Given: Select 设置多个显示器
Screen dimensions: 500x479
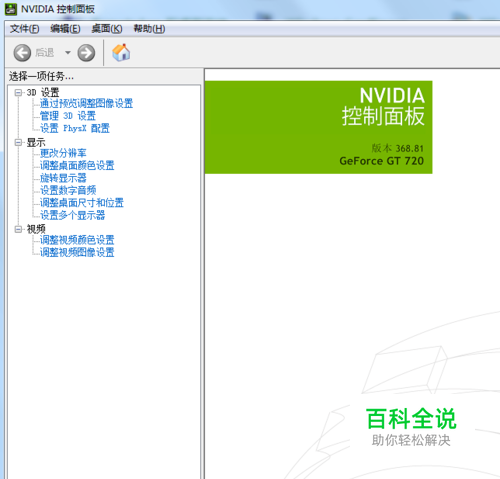Looking at the screenshot, I should [x=72, y=215].
